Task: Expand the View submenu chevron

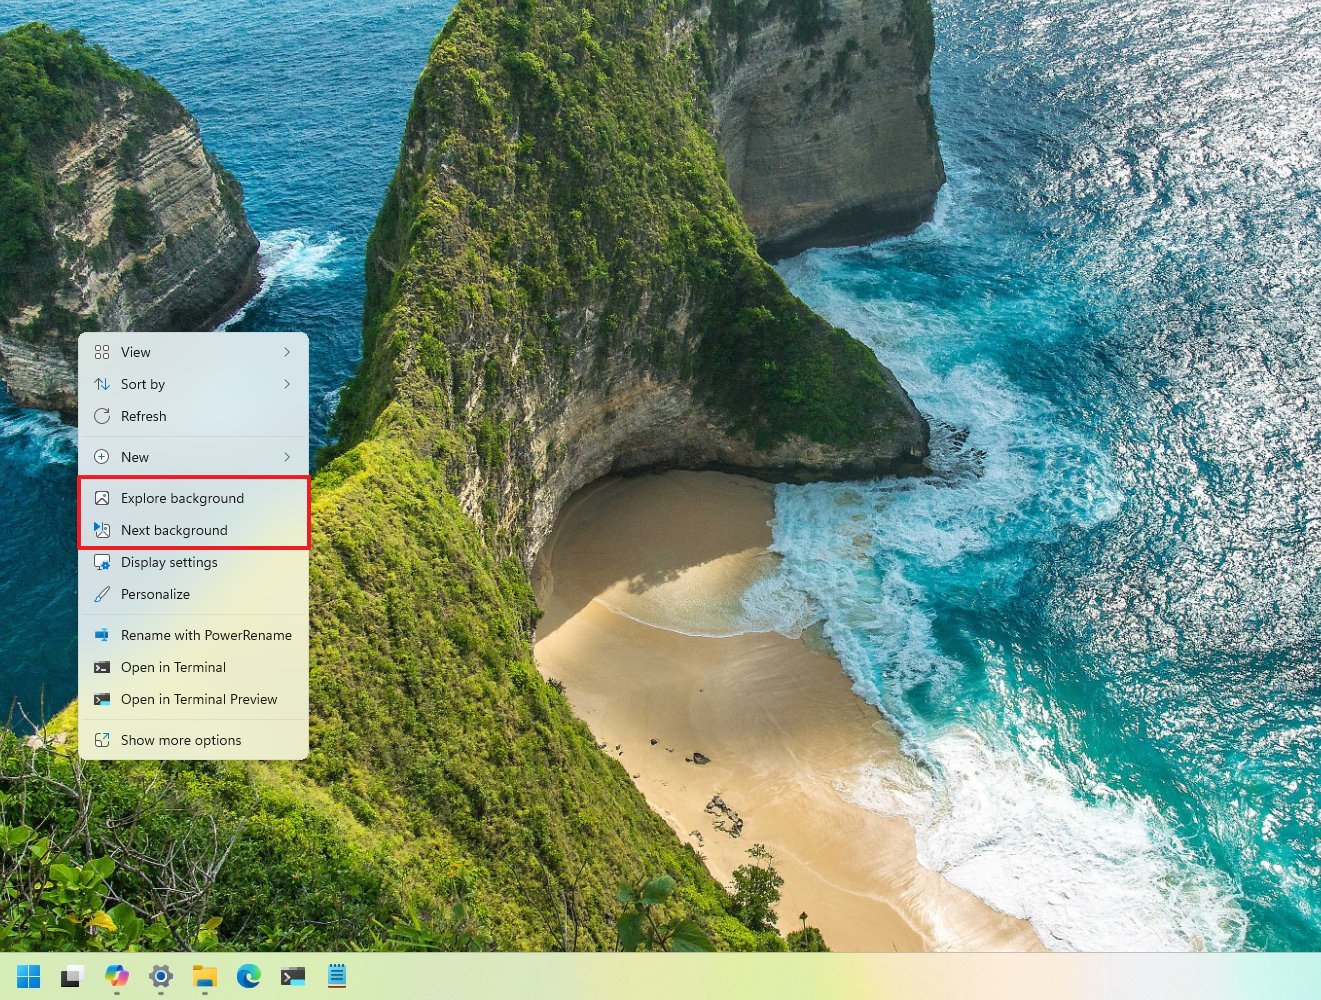Action: point(287,351)
